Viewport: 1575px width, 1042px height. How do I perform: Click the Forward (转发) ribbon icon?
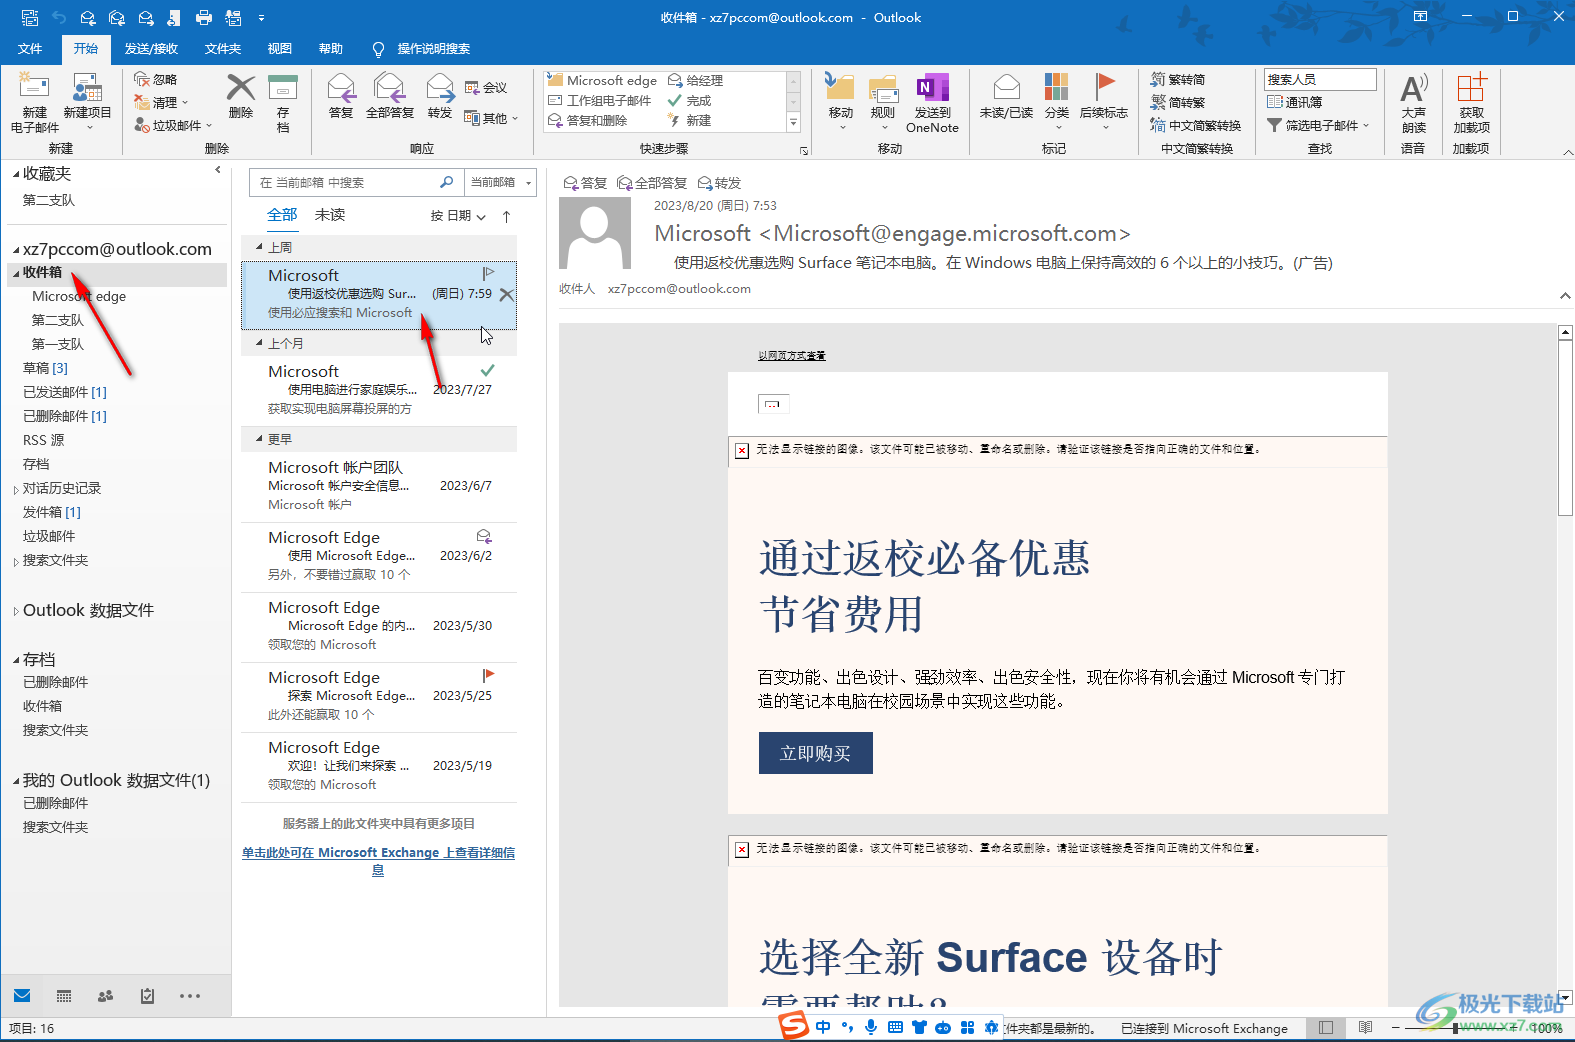(440, 90)
